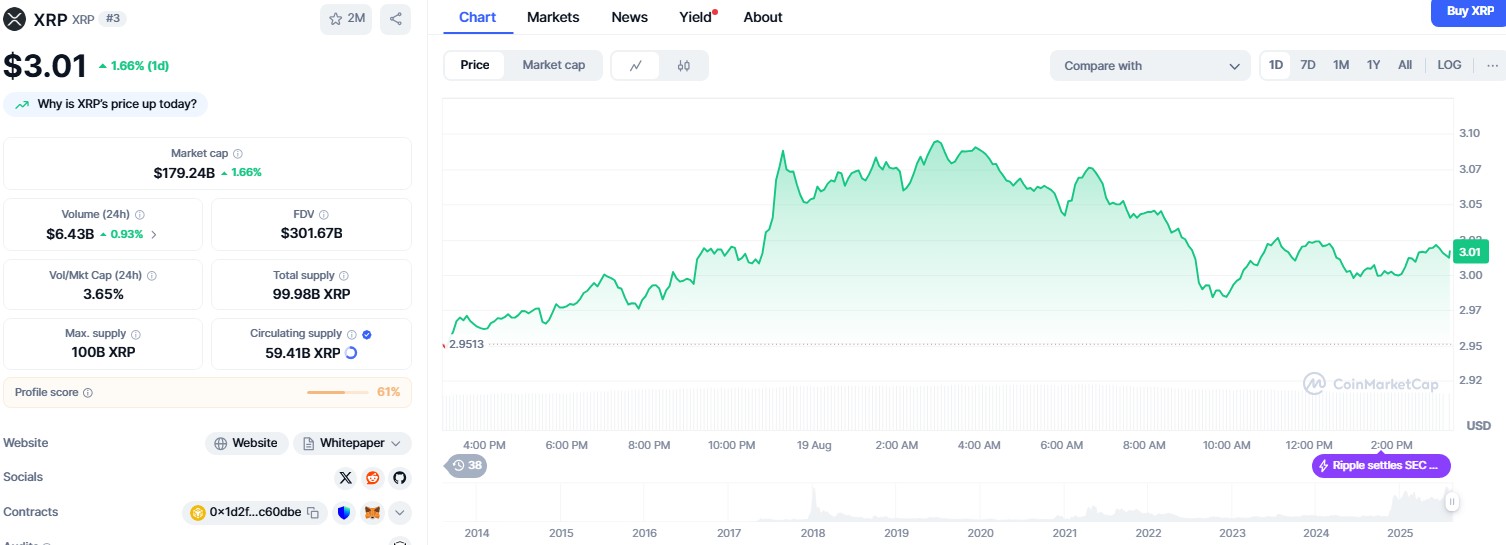1506x545 pixels.
Task: Toggle LOG scale on the chart
Action: 1449,65
